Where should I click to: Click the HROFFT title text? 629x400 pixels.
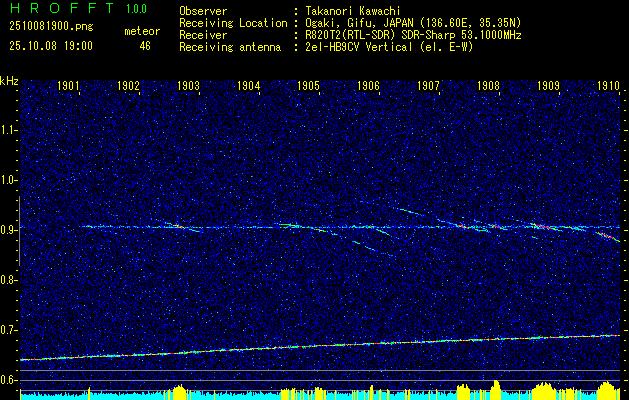pyautogui.click(x=61, y=8)
